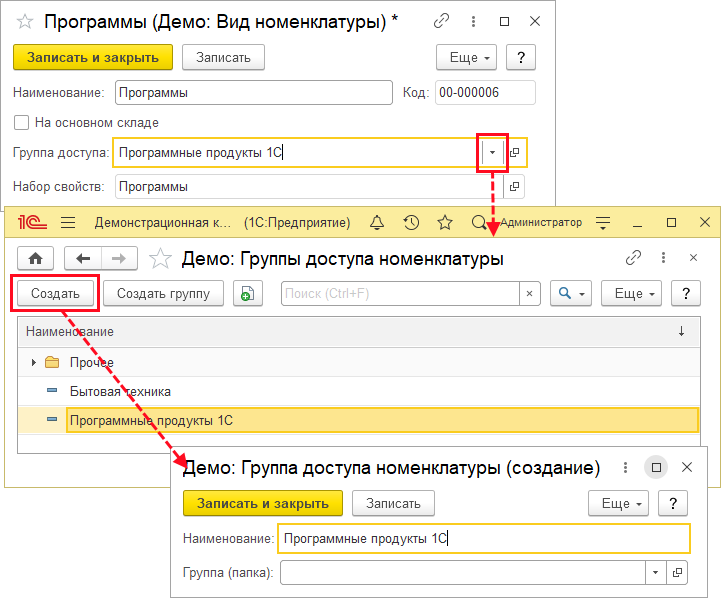Open kebab menu in Группа доступа creation window
The image size is (723, 601).
coord(625,468)
